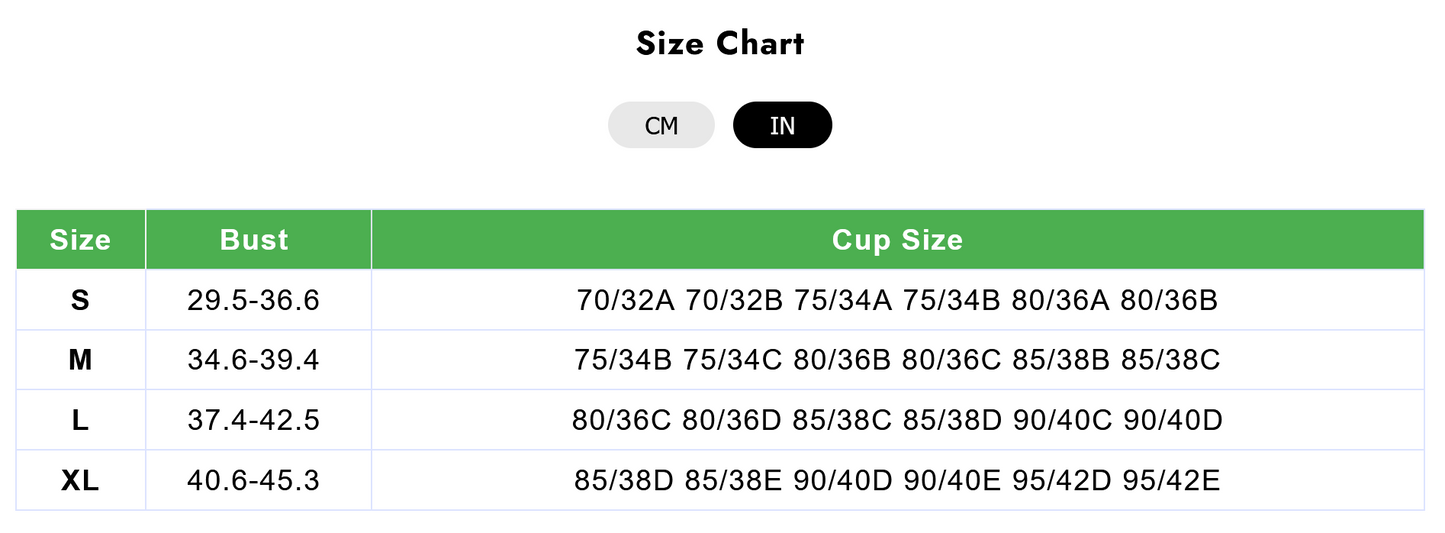
Task: Click cup size 90/40D in L row
Action: (x=1173, y=420)
